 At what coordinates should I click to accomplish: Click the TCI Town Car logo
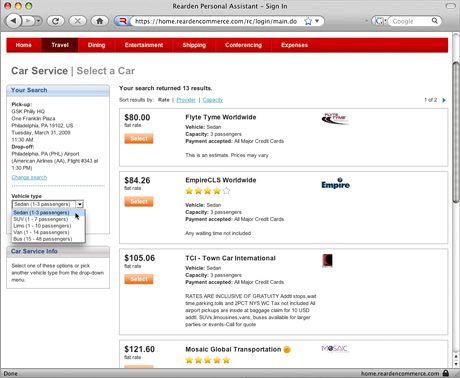pos(327,260)
